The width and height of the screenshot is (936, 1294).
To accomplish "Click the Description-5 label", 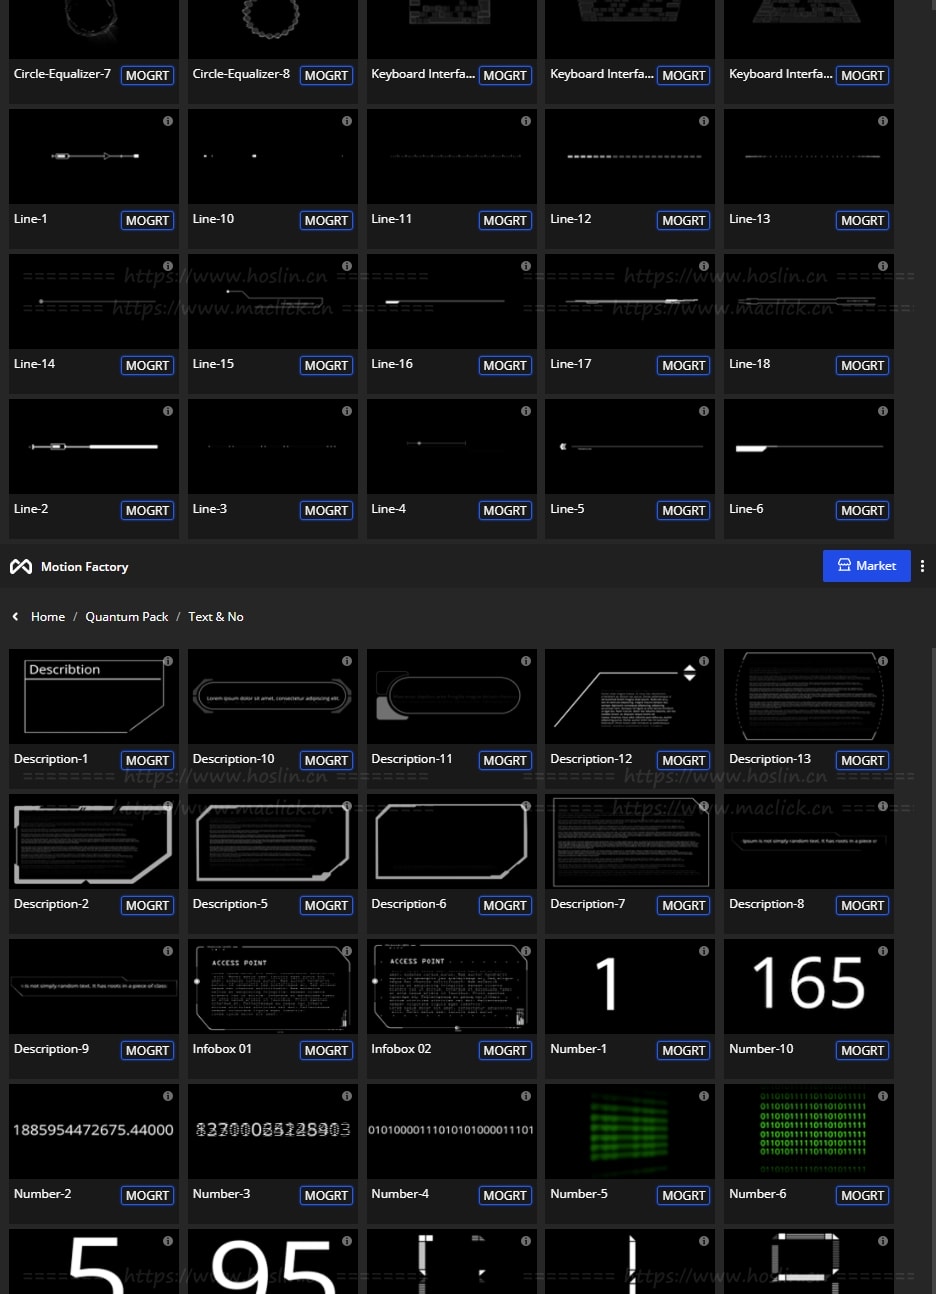I will (230, 904).
